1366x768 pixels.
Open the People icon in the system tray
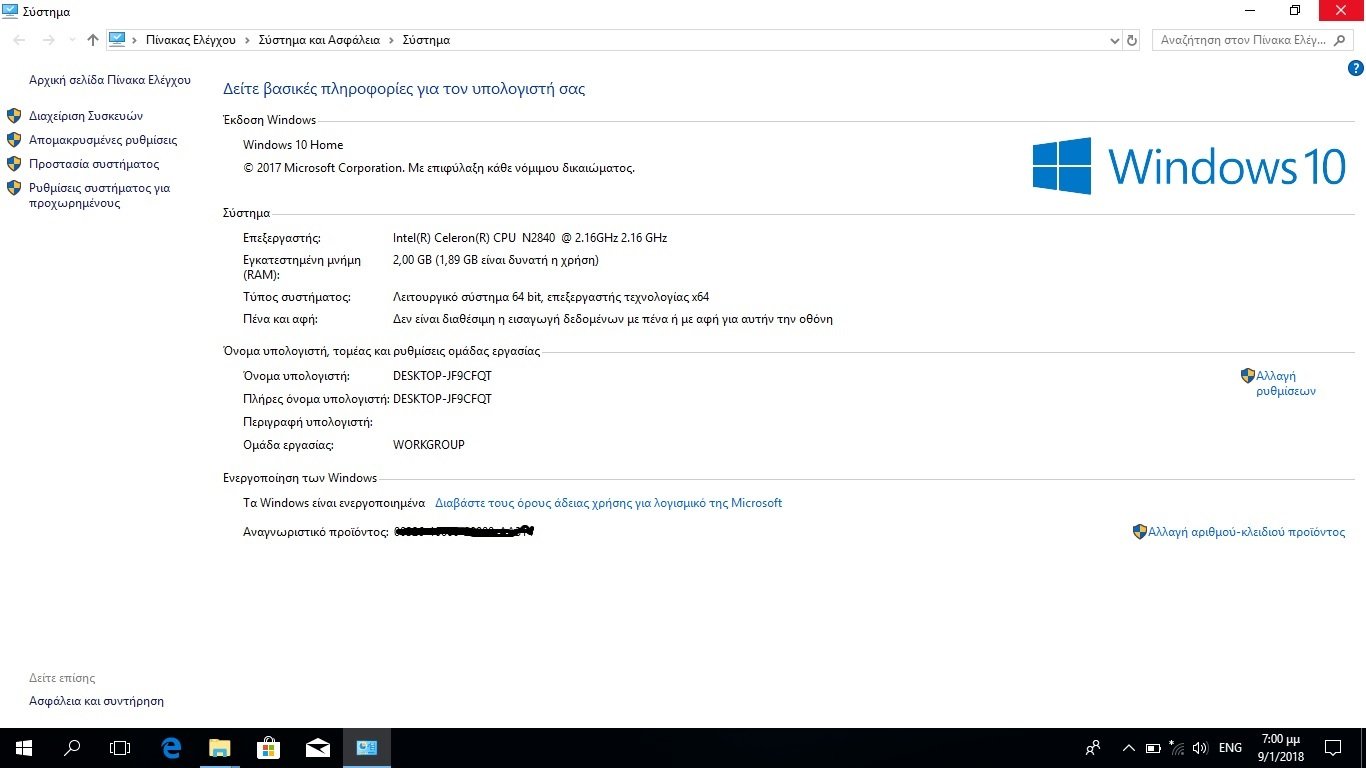coord(1093,747)
